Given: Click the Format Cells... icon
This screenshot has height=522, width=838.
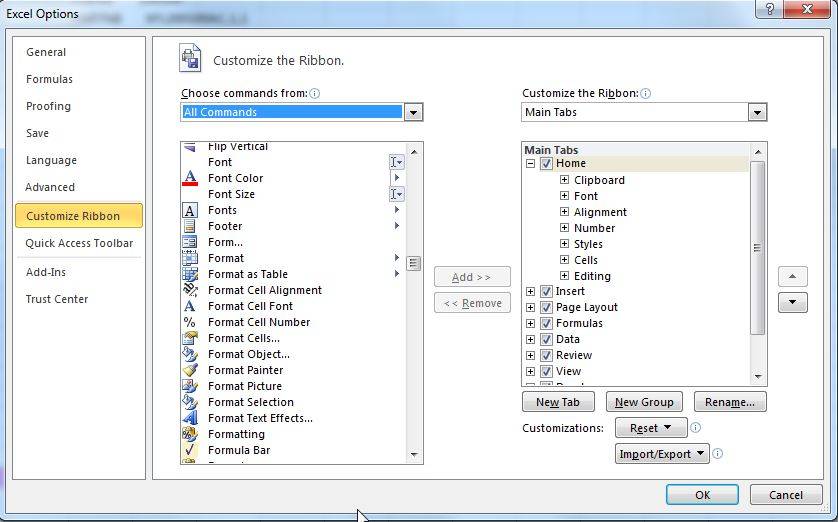Looking at the screenshot, I should point(190,338).
